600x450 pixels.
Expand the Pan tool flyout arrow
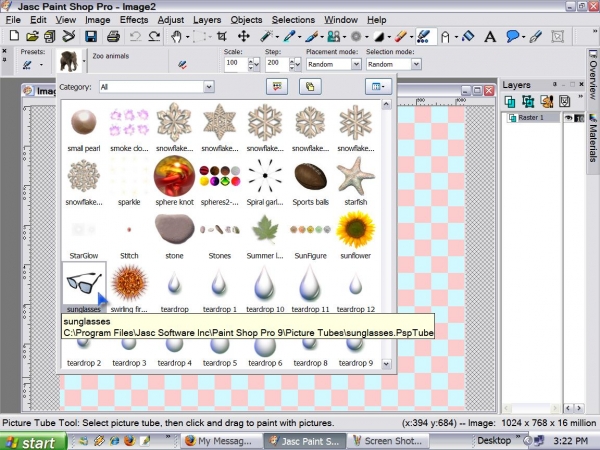188,37
